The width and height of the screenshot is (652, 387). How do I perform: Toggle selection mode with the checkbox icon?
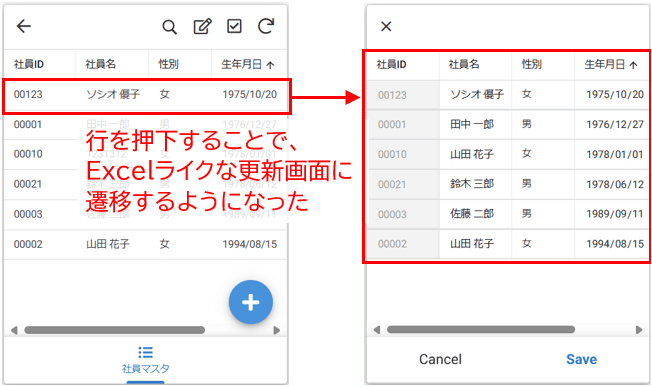tap(234, 26)
